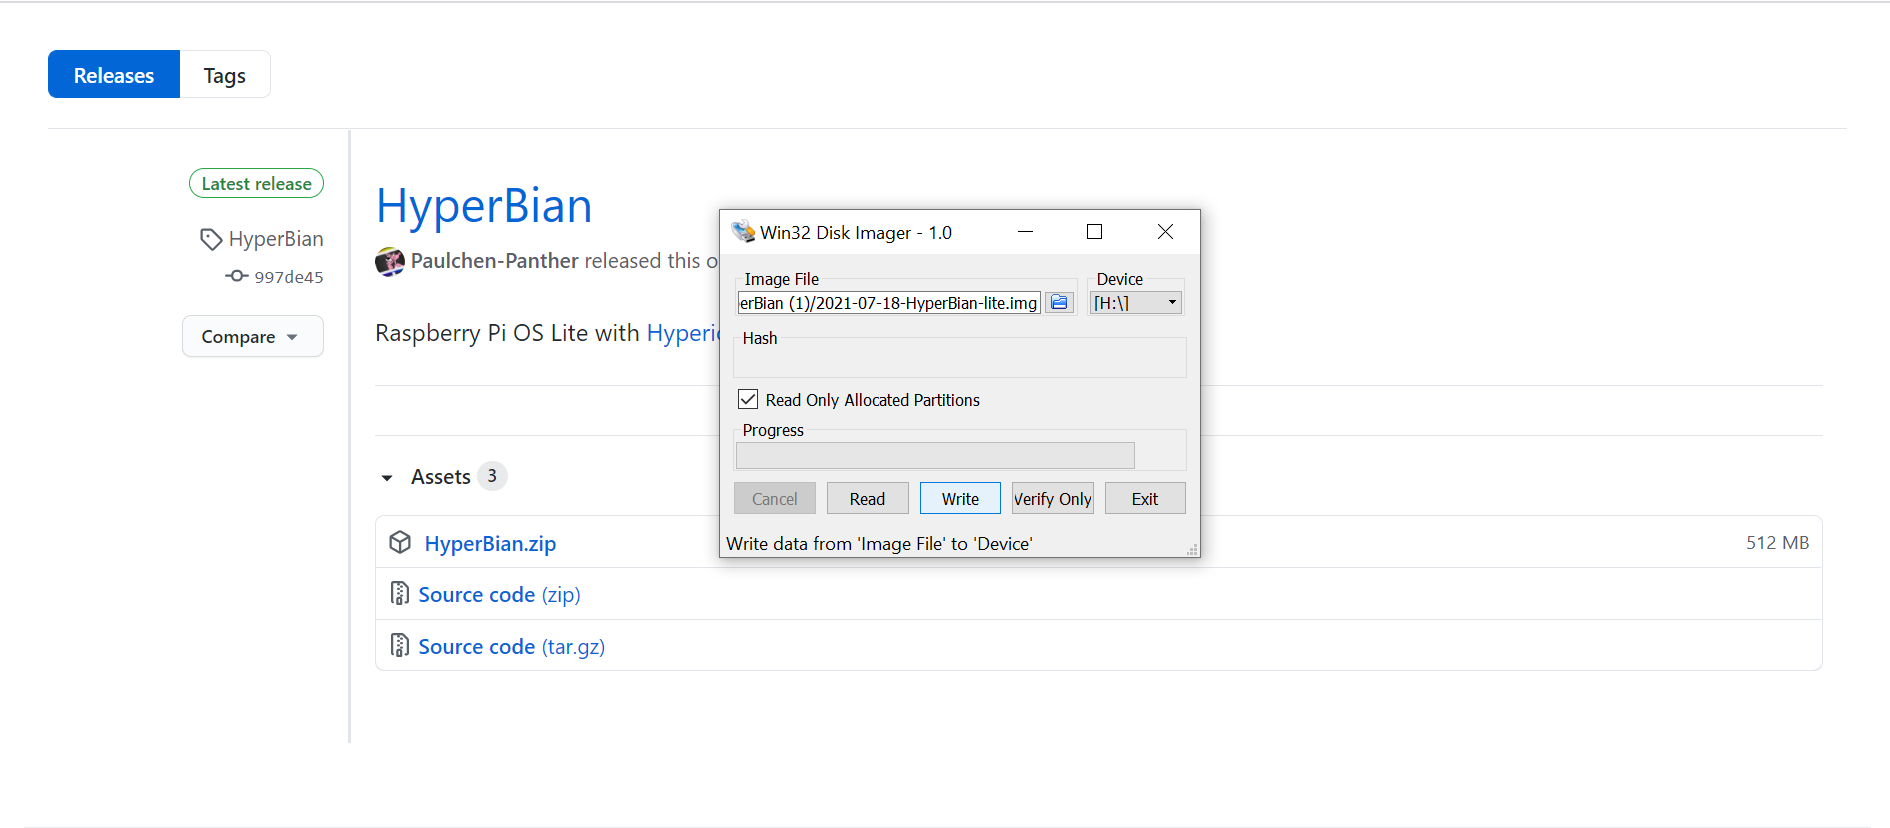
Task: Click the Read button
Action: coord(867,498)
